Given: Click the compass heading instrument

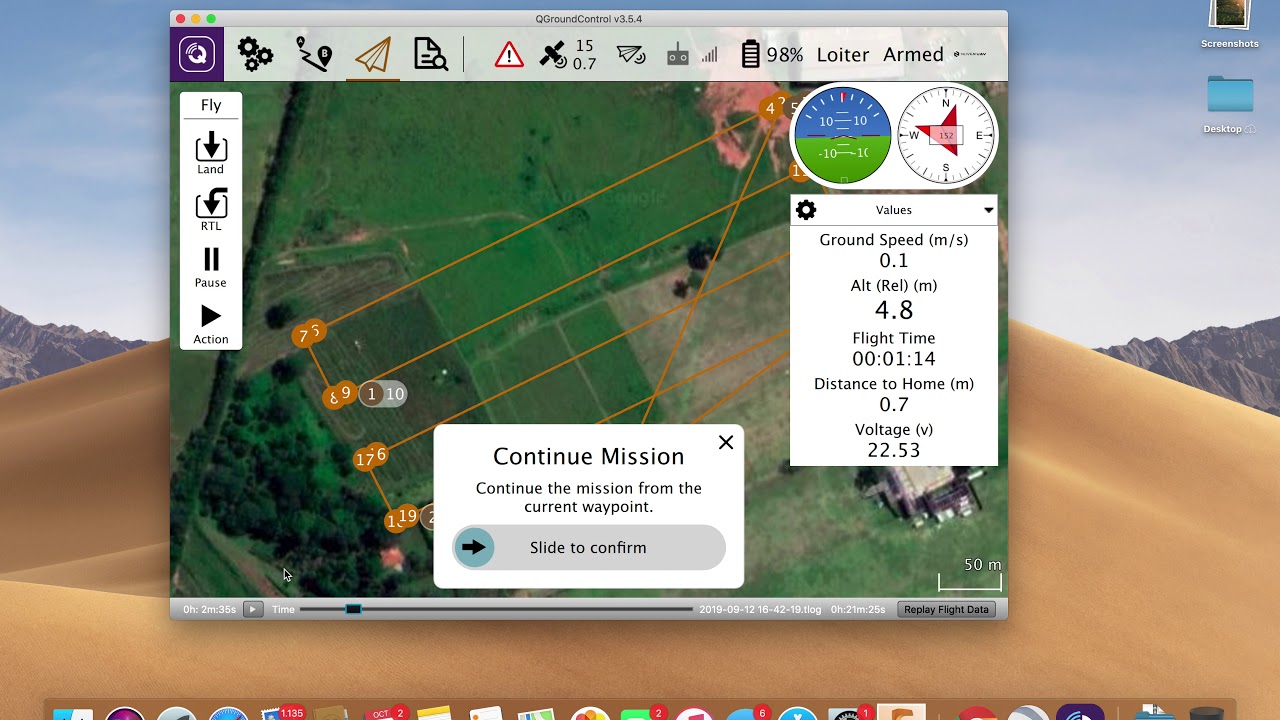Looking at the screenshot, I should pyautogui.click(x=946, y=135).
